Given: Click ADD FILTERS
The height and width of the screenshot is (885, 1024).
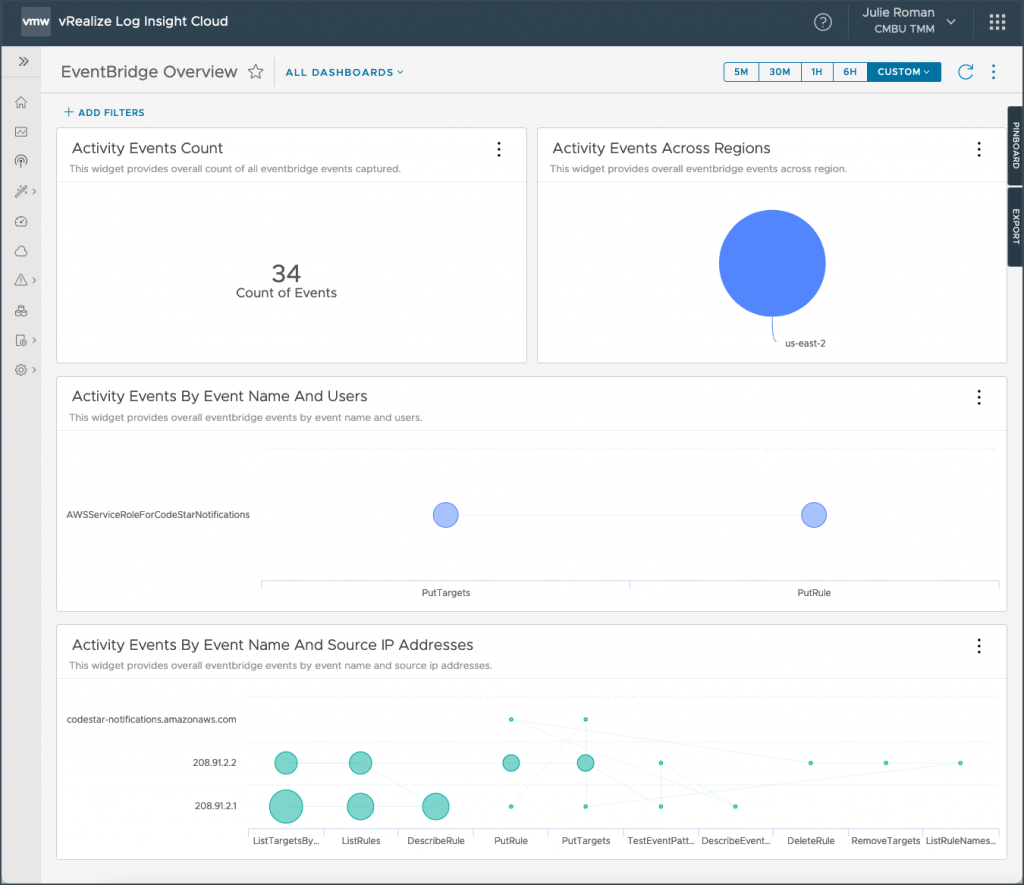Looking at the screenshot, I should point(104,113).
